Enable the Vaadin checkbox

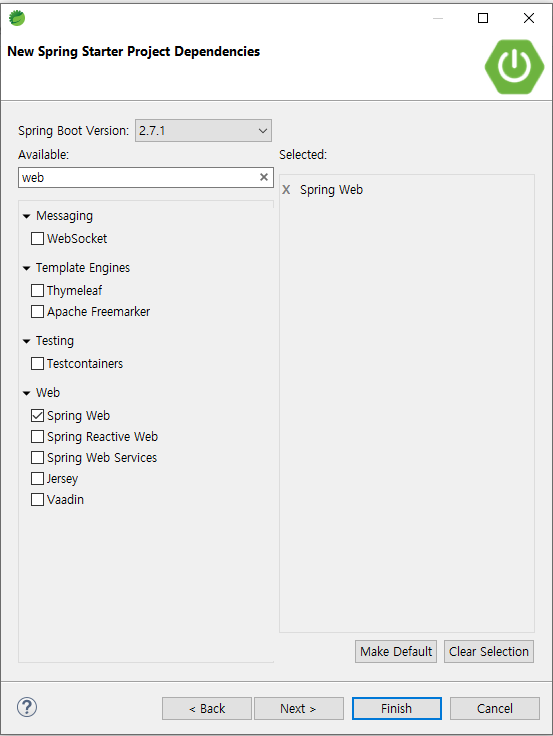pyautogui.click(x=37, y=499)
